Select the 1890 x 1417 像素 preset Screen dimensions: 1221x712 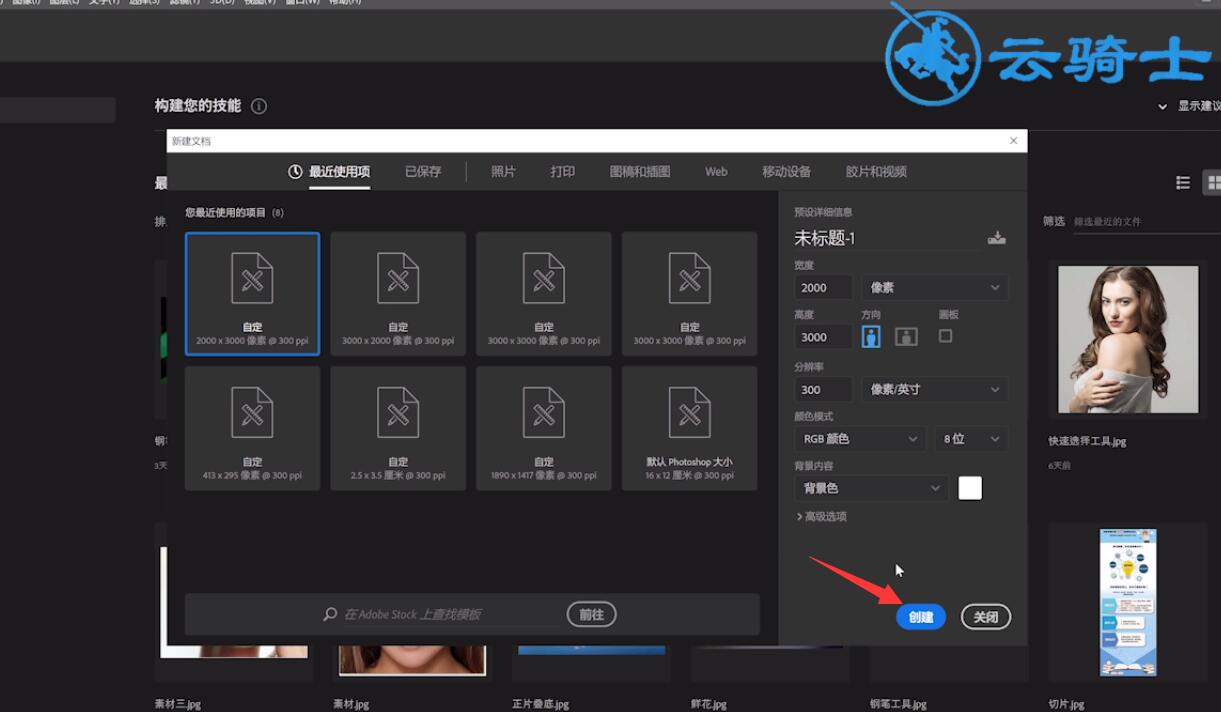544,428
